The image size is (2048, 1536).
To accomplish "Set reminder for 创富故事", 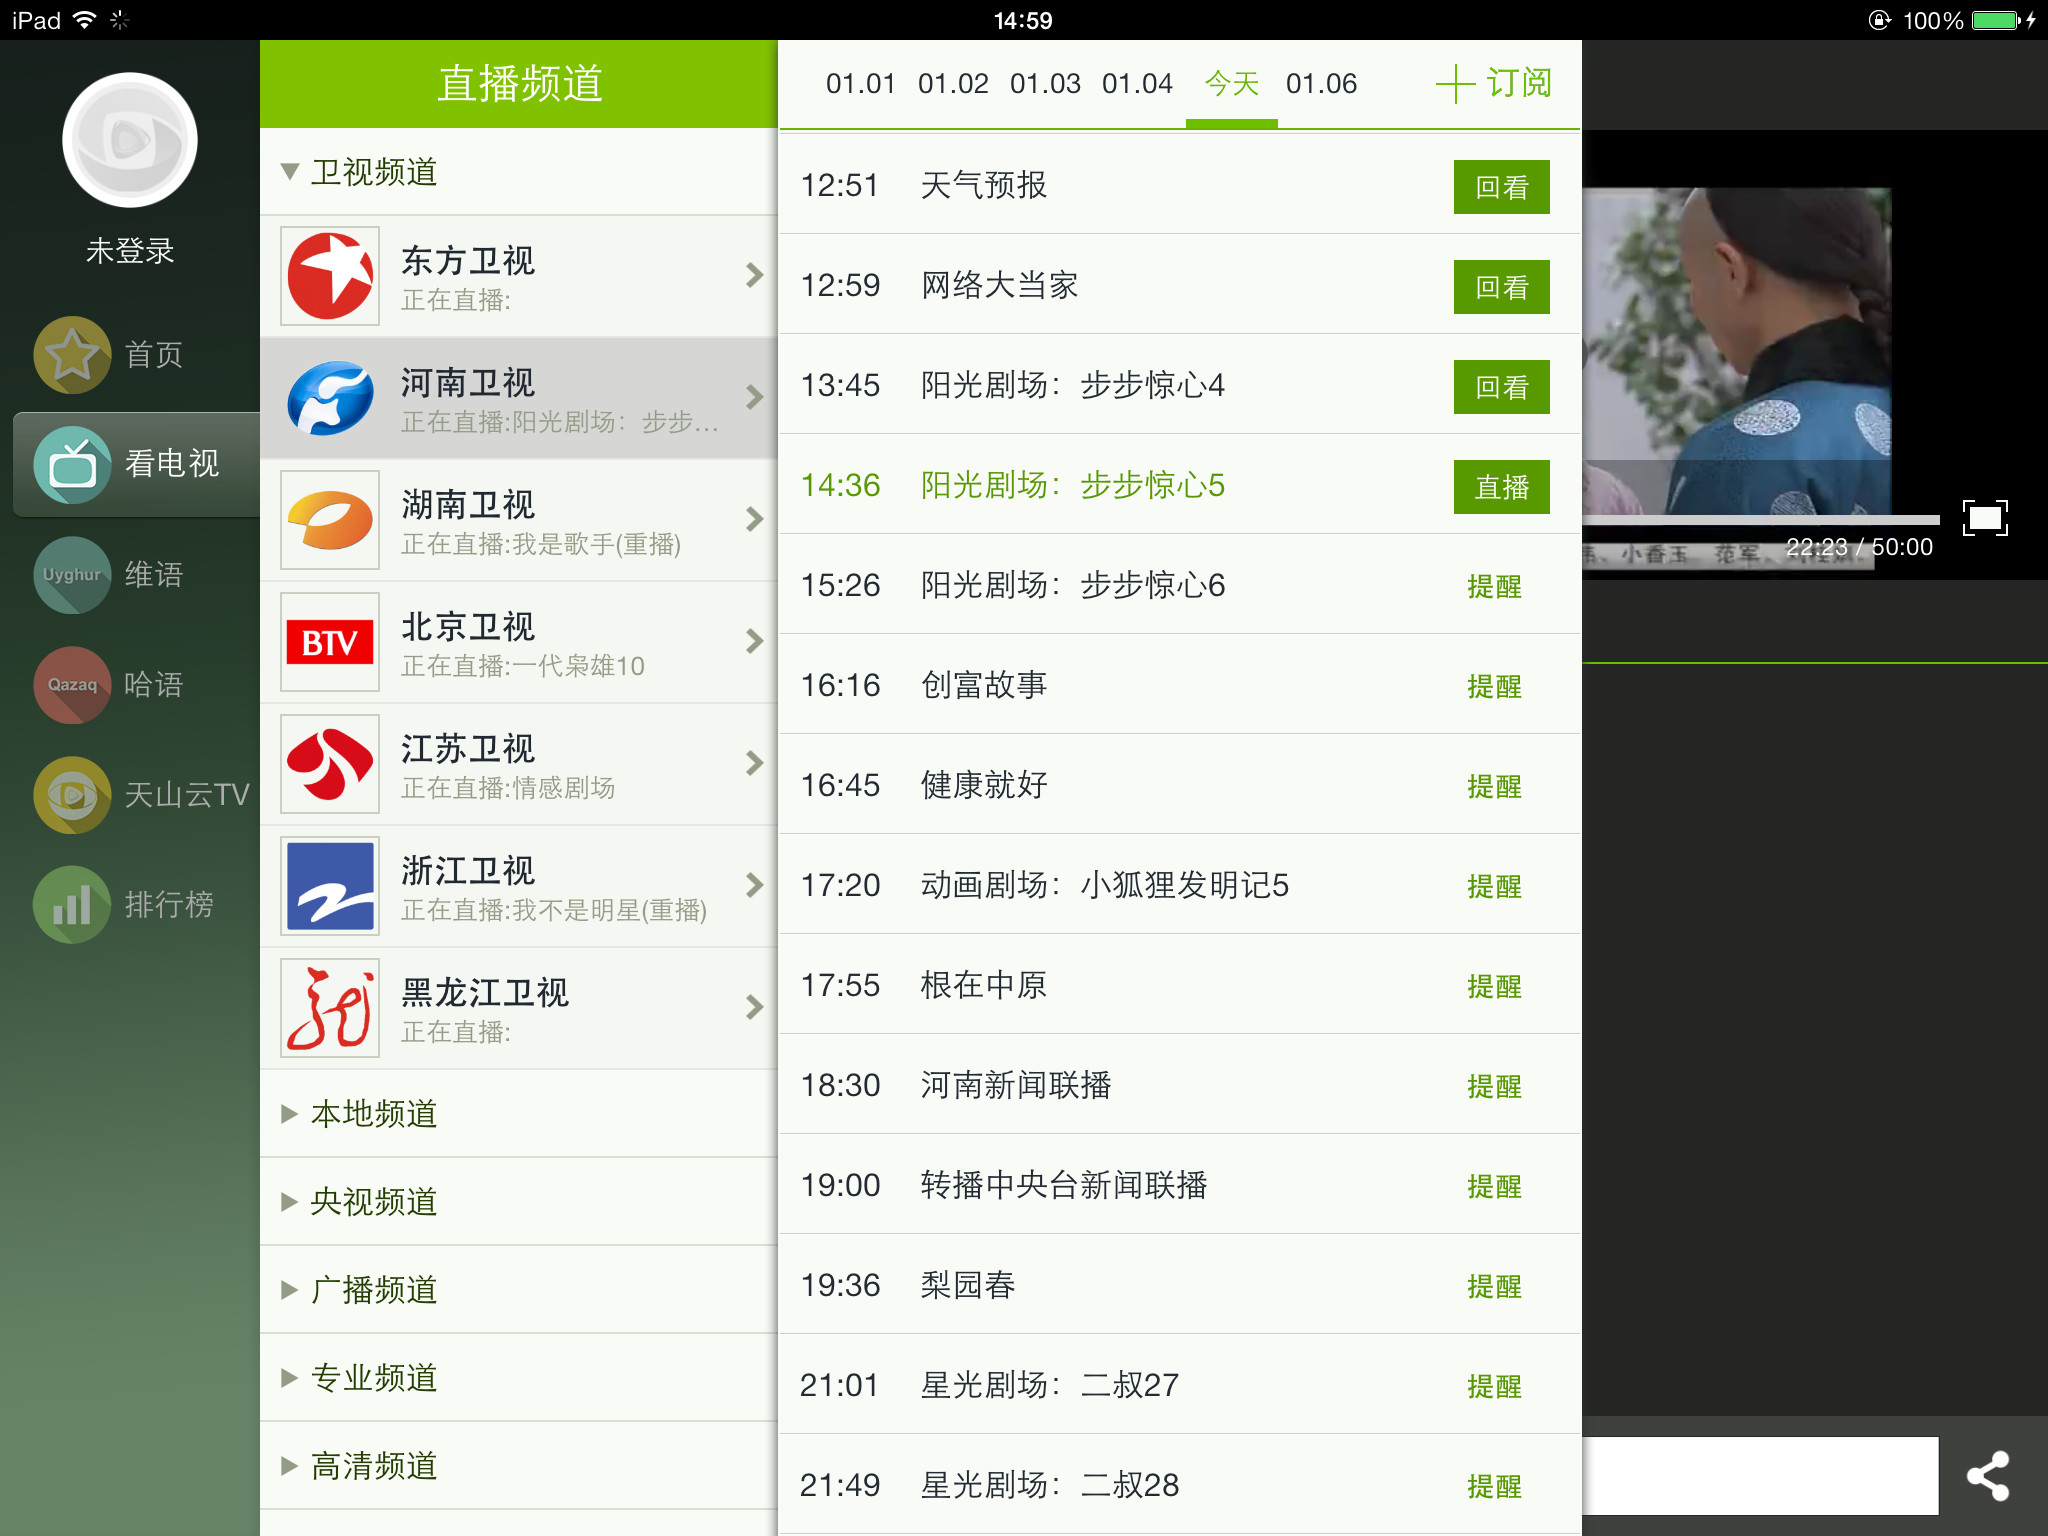I will (1495, 687).
